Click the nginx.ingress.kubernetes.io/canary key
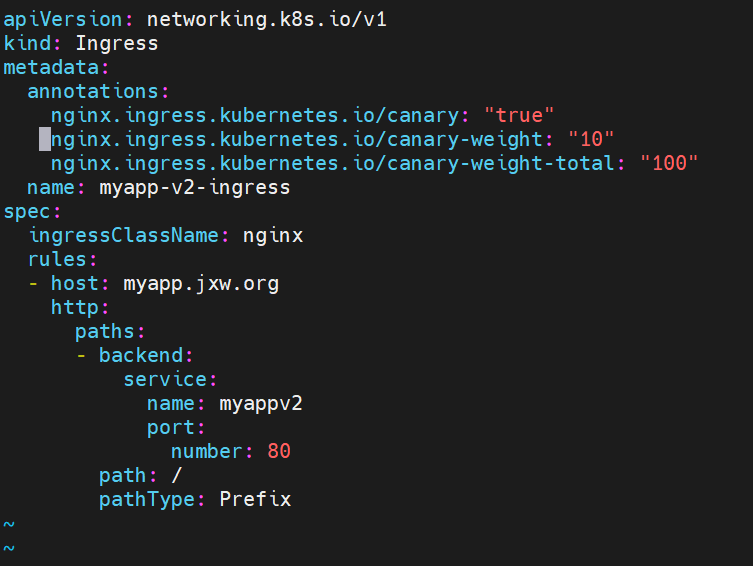The width and height of the screenshot is (753, 566). (255, 116)
